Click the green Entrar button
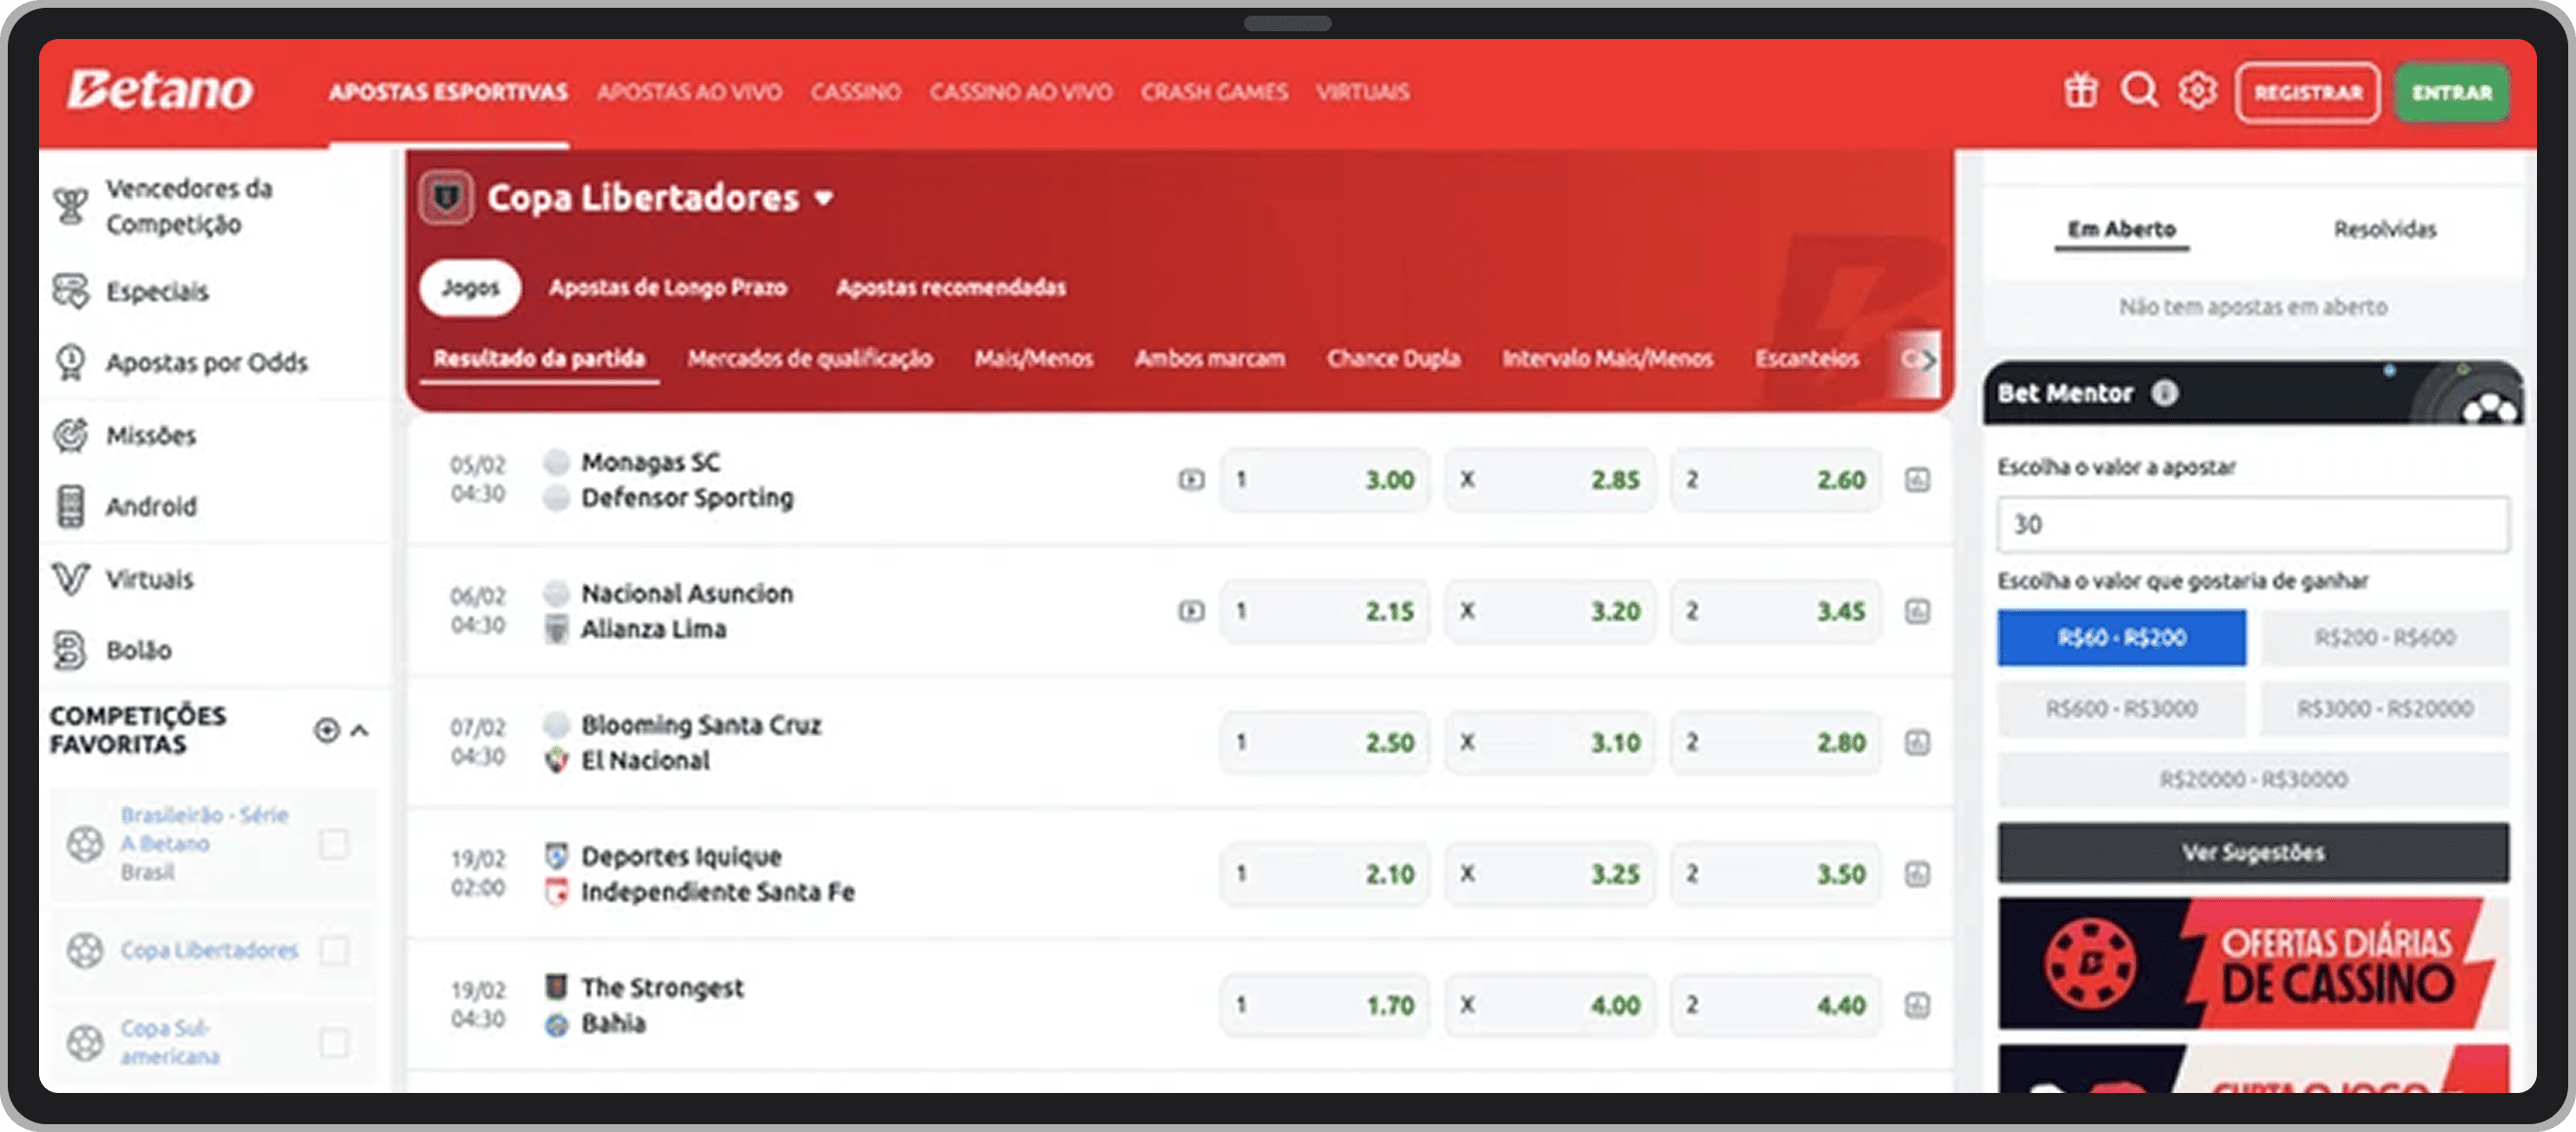Viewport: 2576px width, 1132px height. coord(2452,92)
